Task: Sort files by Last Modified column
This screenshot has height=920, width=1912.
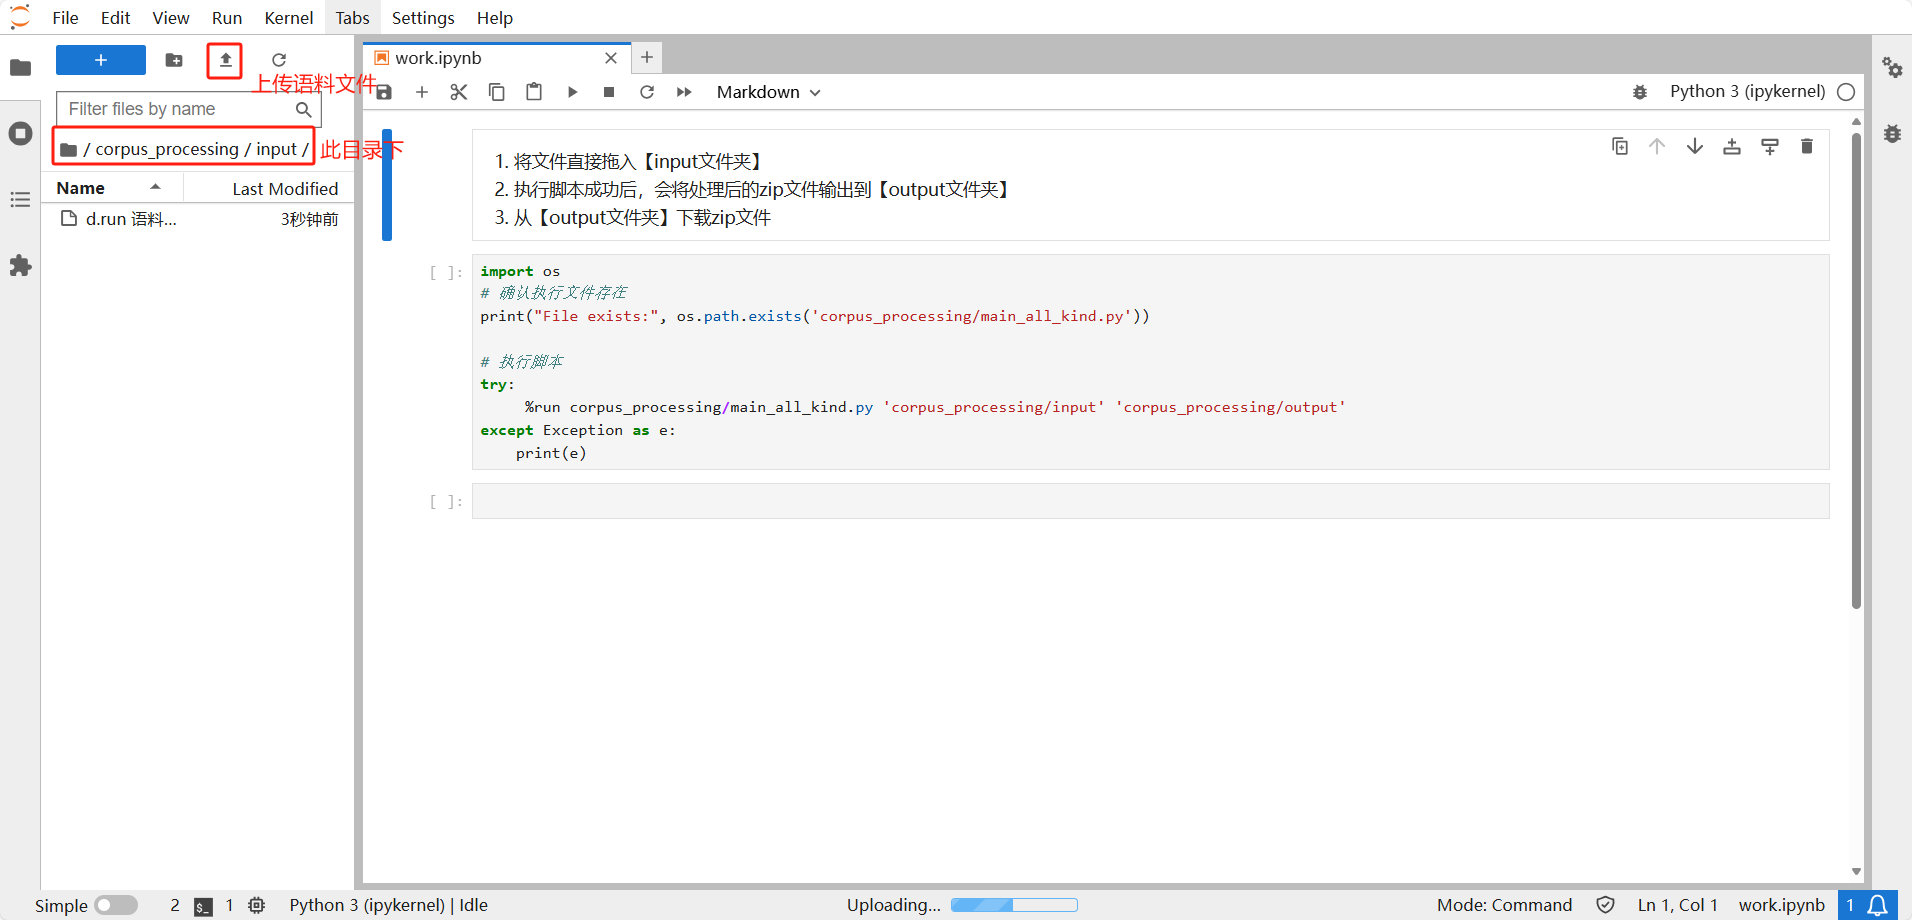Action: 284,188
